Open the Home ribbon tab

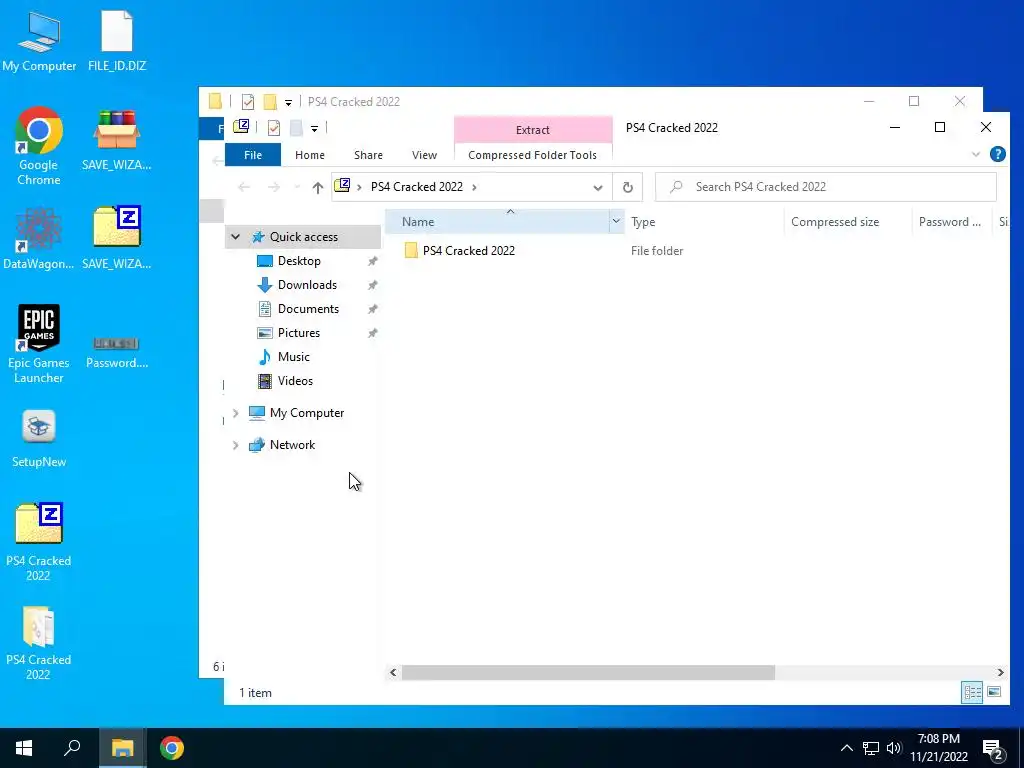(310, 155)
